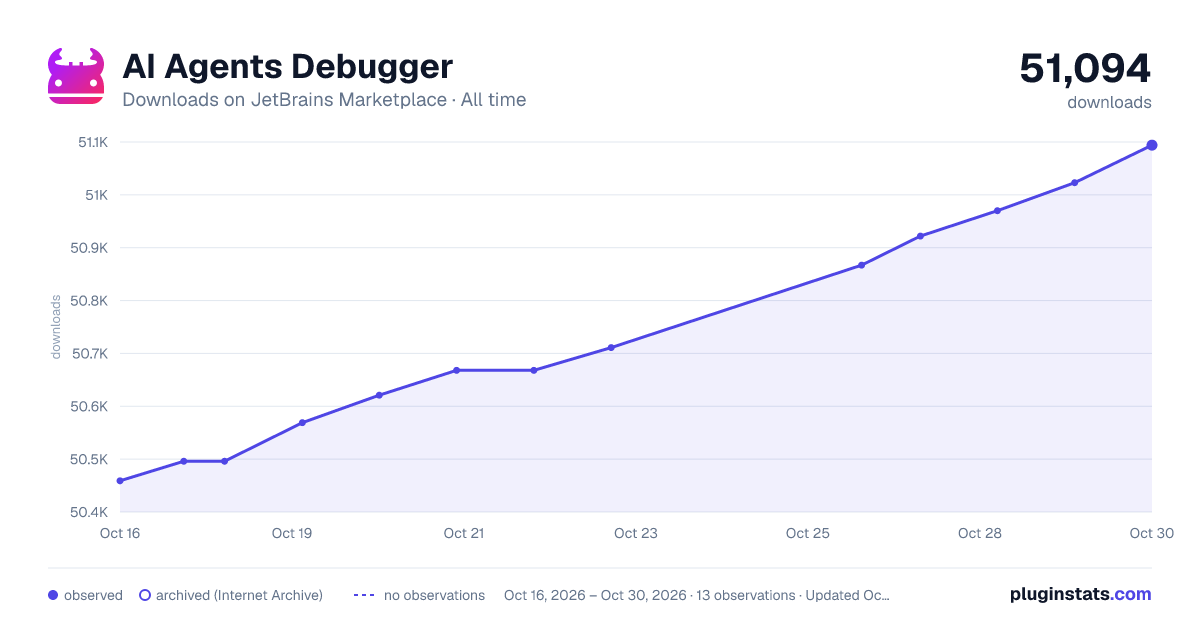Click the 50.7K y-axis label

[x=89, y=354]
